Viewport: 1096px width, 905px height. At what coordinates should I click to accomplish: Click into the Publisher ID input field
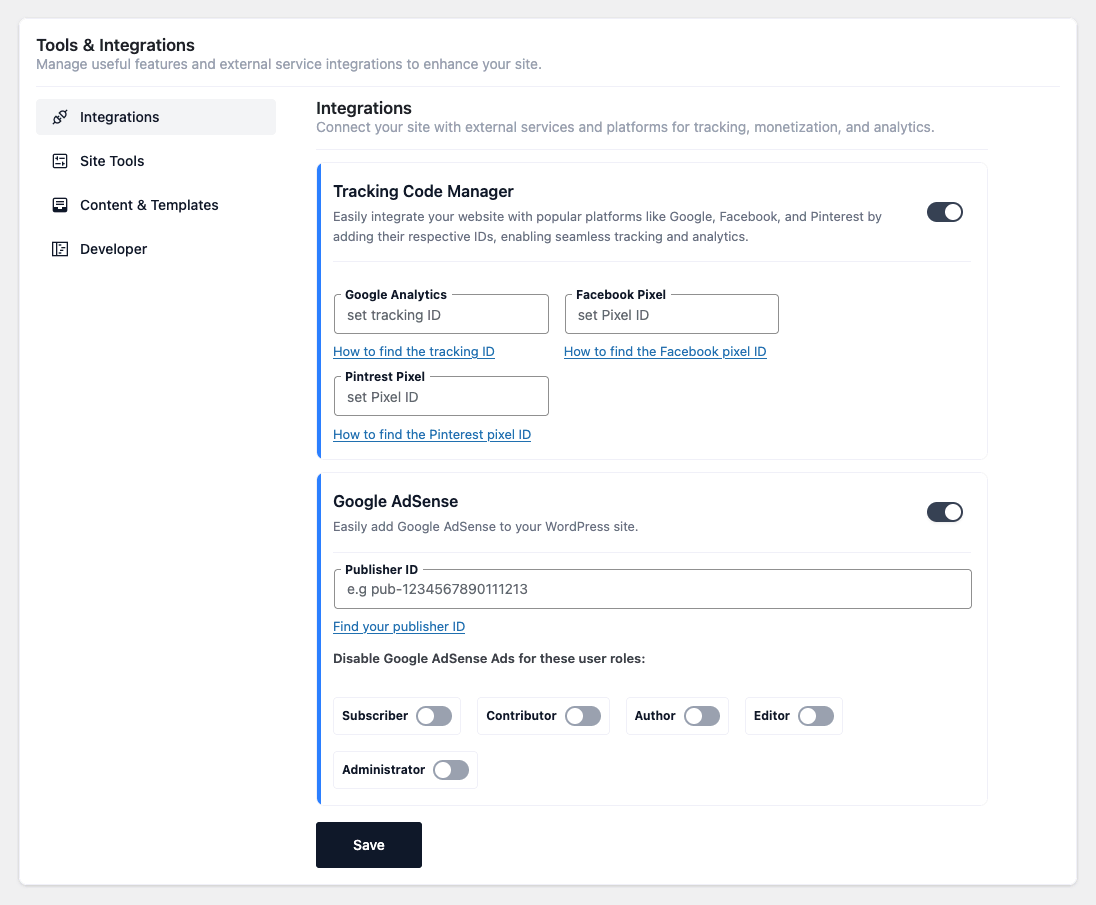coord(652,589)
